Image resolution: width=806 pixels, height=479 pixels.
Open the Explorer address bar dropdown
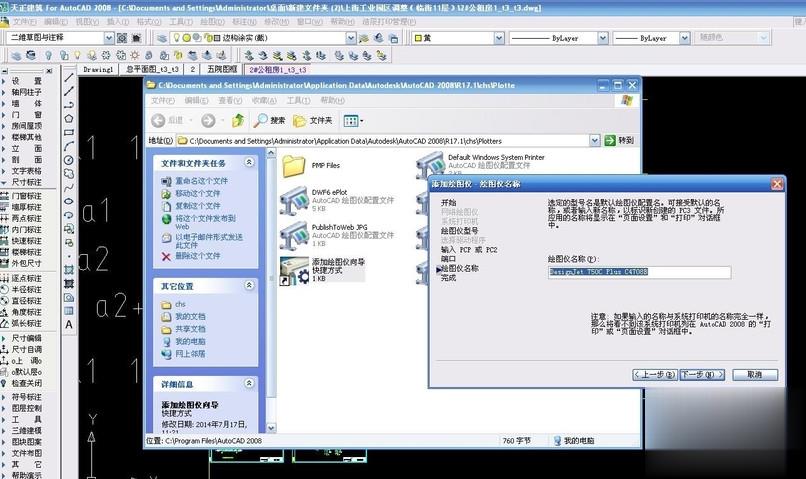point(595,140)
